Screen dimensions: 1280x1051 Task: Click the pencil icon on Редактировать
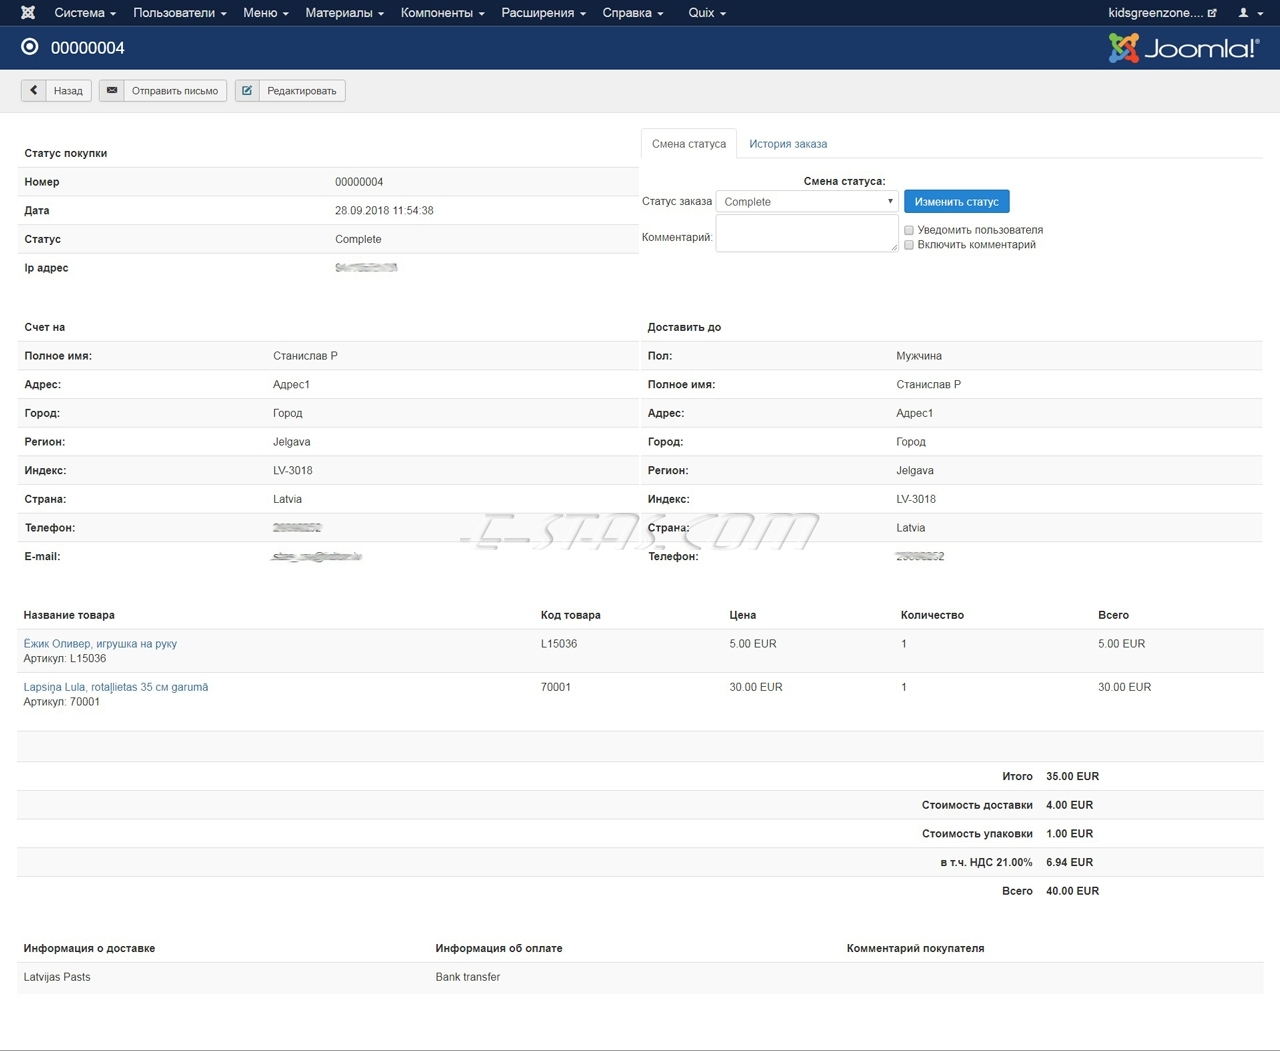[247, 91]
